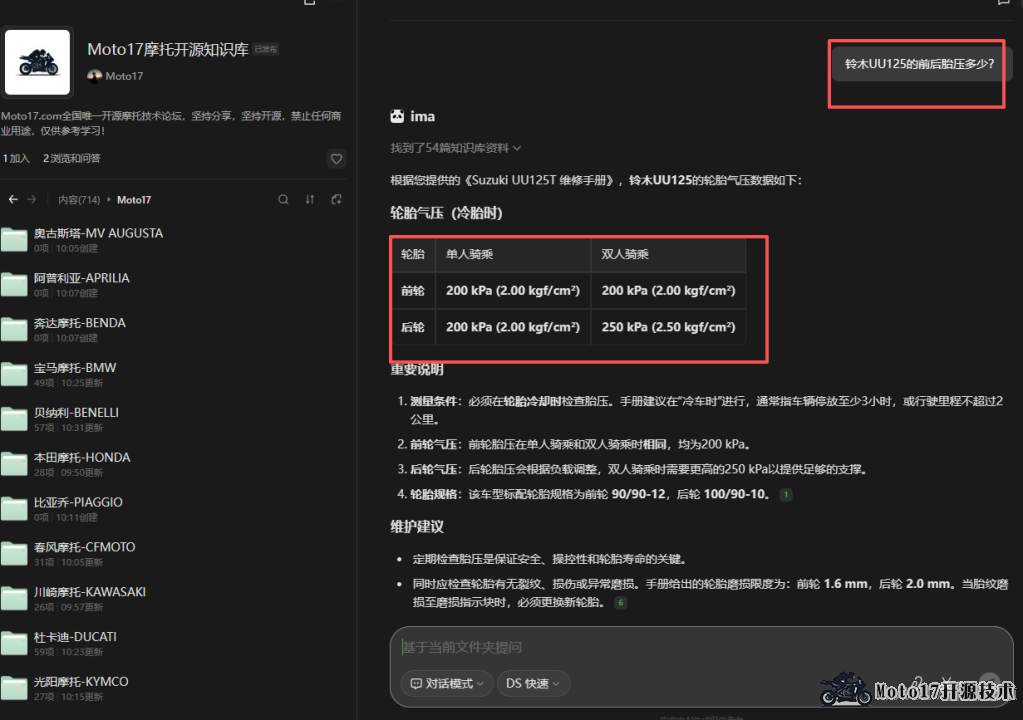The width and height of the screenshot is (1023, 720).
Task: Open the 对话模式 mode dropdown
Action: [x=446, y=683]
